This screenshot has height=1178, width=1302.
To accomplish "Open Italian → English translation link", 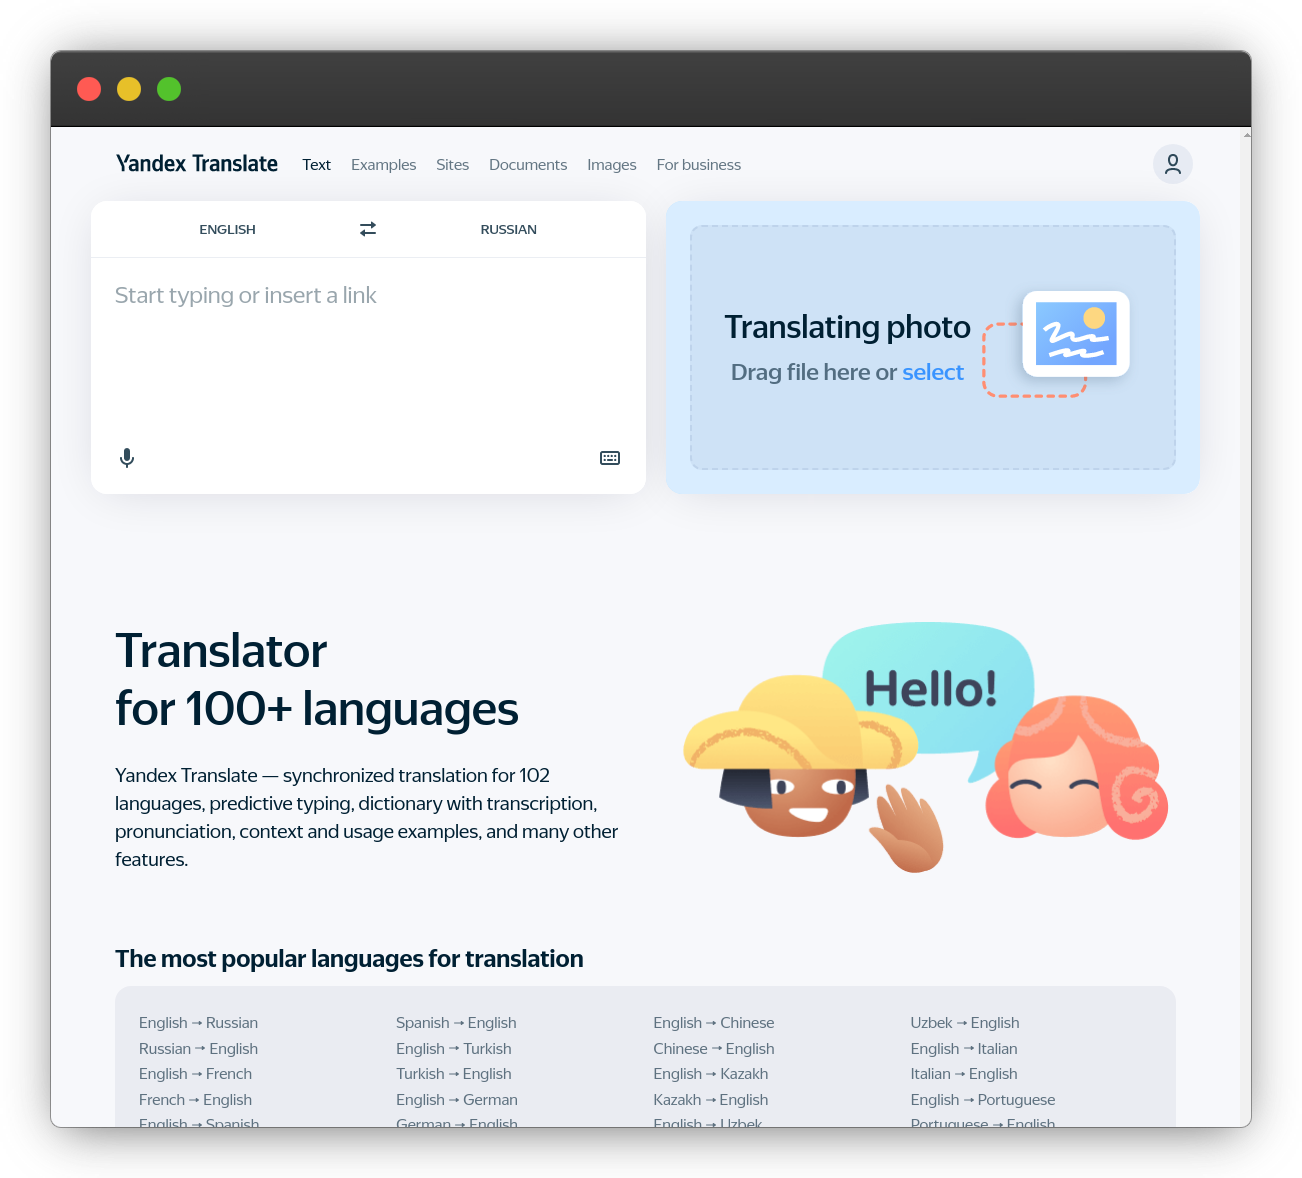I will coord(964,1074).
